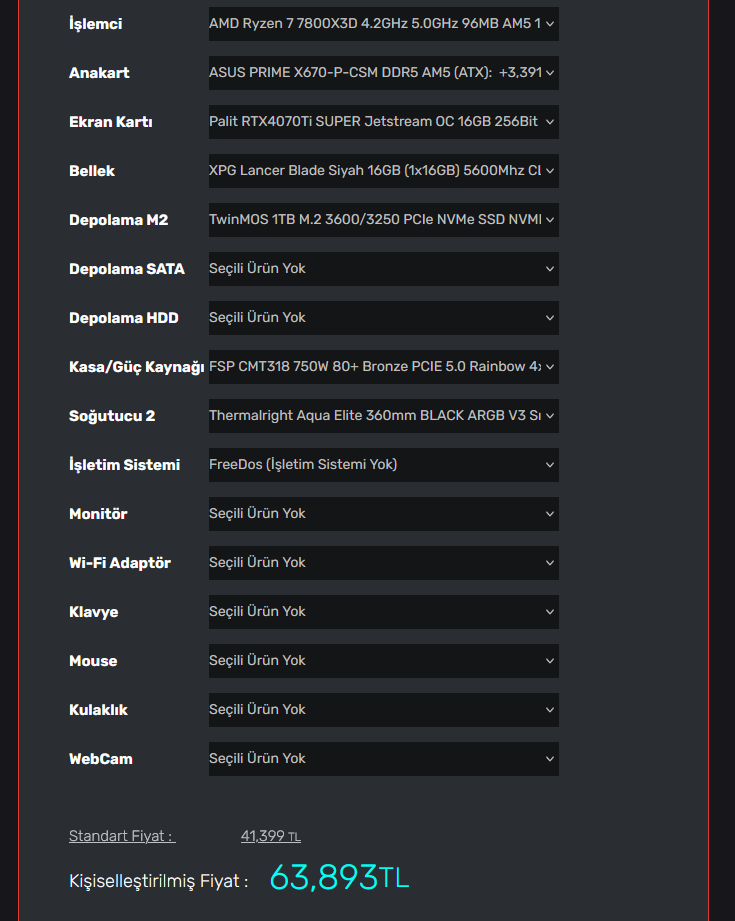735x921 pixels.
Task: Click the 63,893TL customized price
Action: [x=339, y=878]
